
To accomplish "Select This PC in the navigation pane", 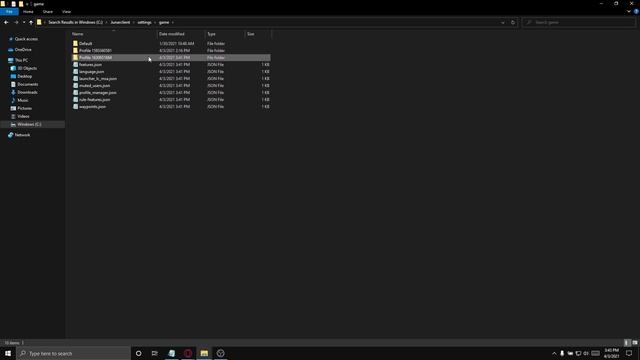I will pos(21,60).
